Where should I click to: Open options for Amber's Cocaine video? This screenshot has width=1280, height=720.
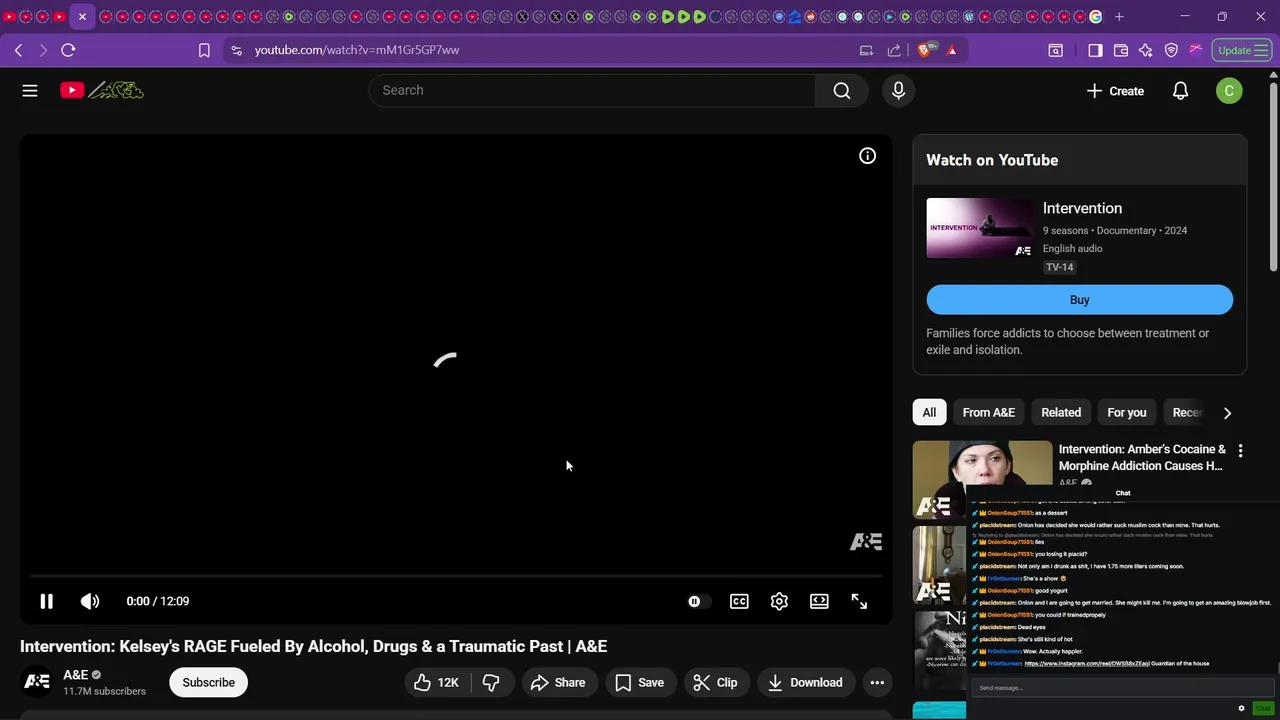1240,451
